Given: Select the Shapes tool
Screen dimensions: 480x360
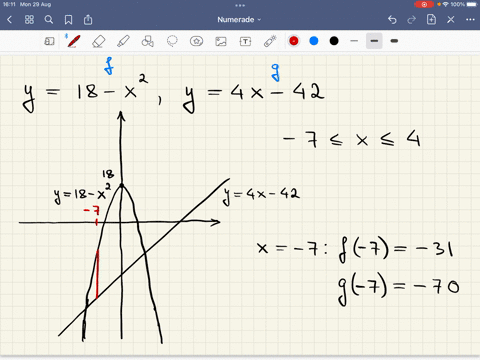Looking at the screenshot, I should [147, 41].
